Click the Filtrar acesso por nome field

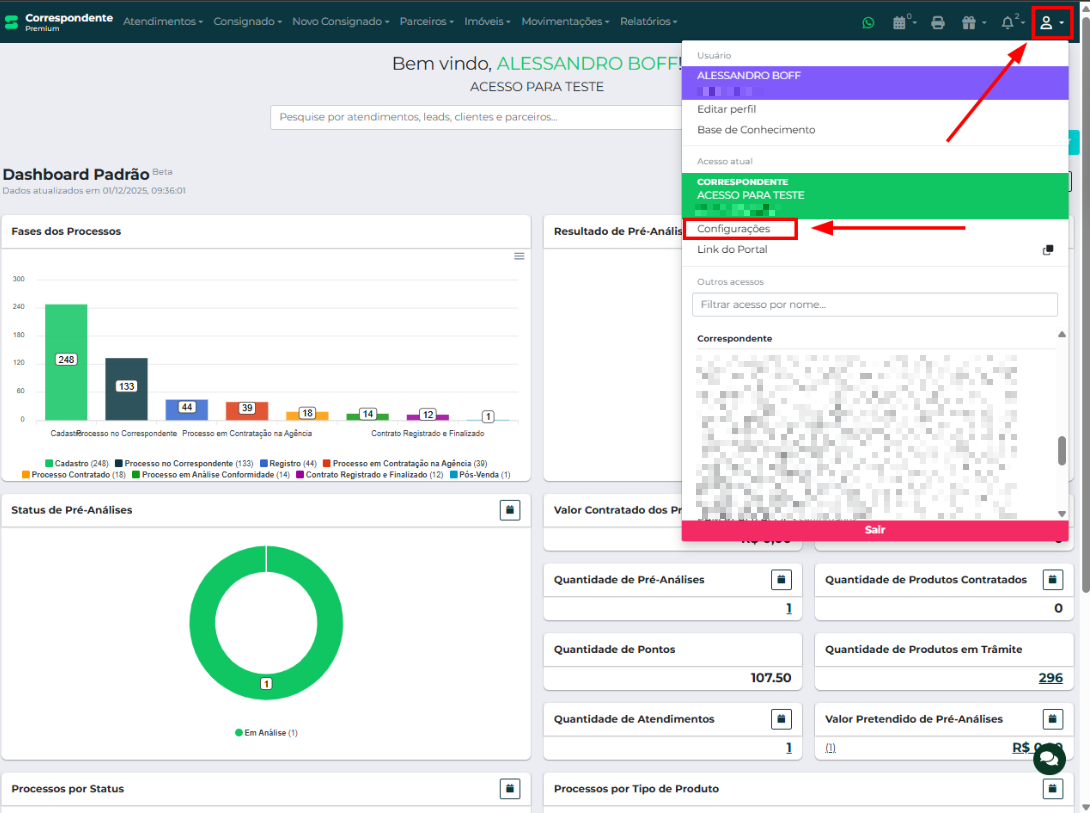[x=874, y=304]
